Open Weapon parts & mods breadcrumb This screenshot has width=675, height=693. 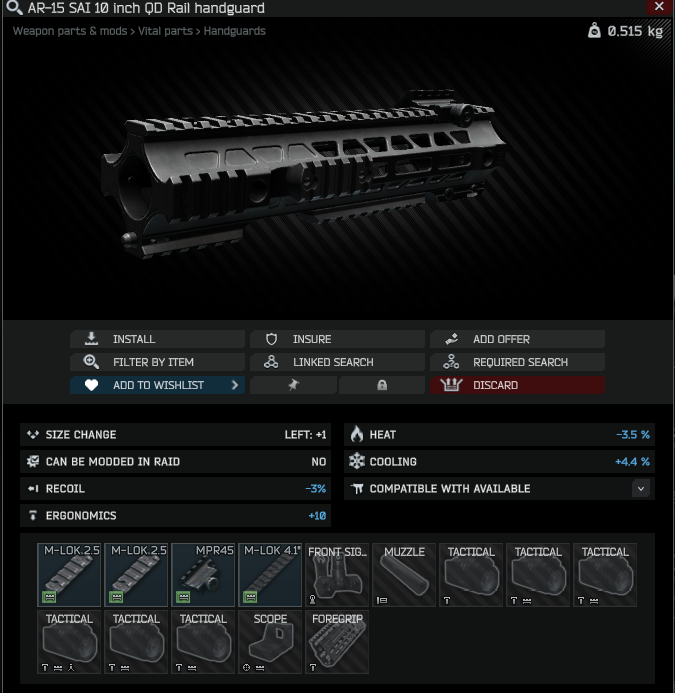pos(70,31)
